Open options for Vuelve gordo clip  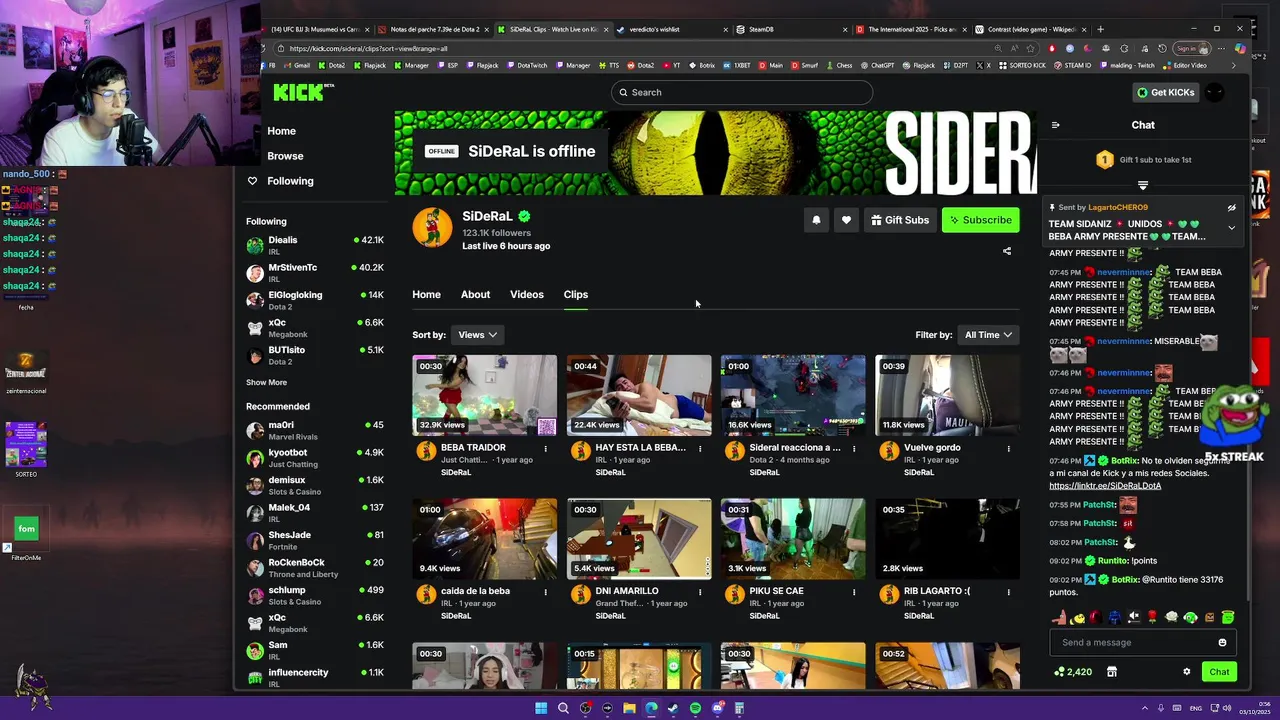tap(1008, 449)
